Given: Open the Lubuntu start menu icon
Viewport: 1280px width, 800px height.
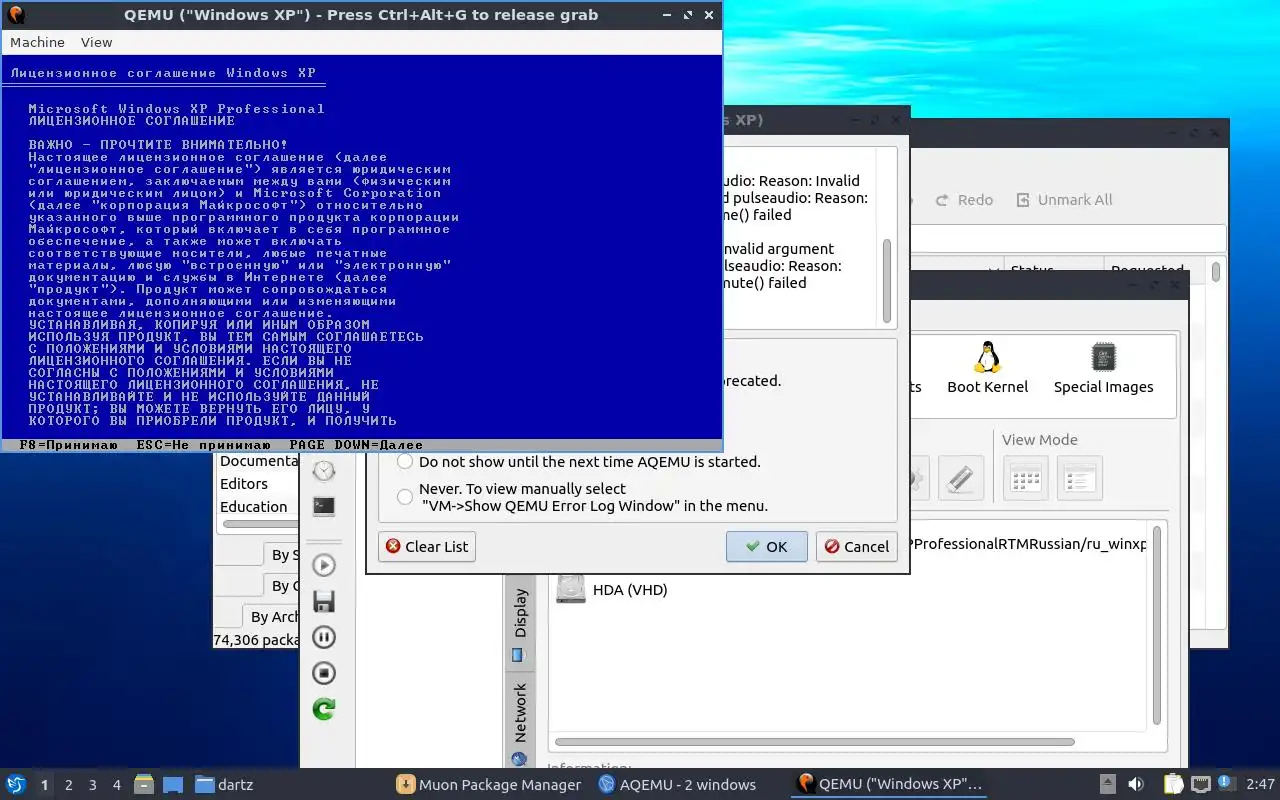Looking at the screenshot, I should coord(15,784).
